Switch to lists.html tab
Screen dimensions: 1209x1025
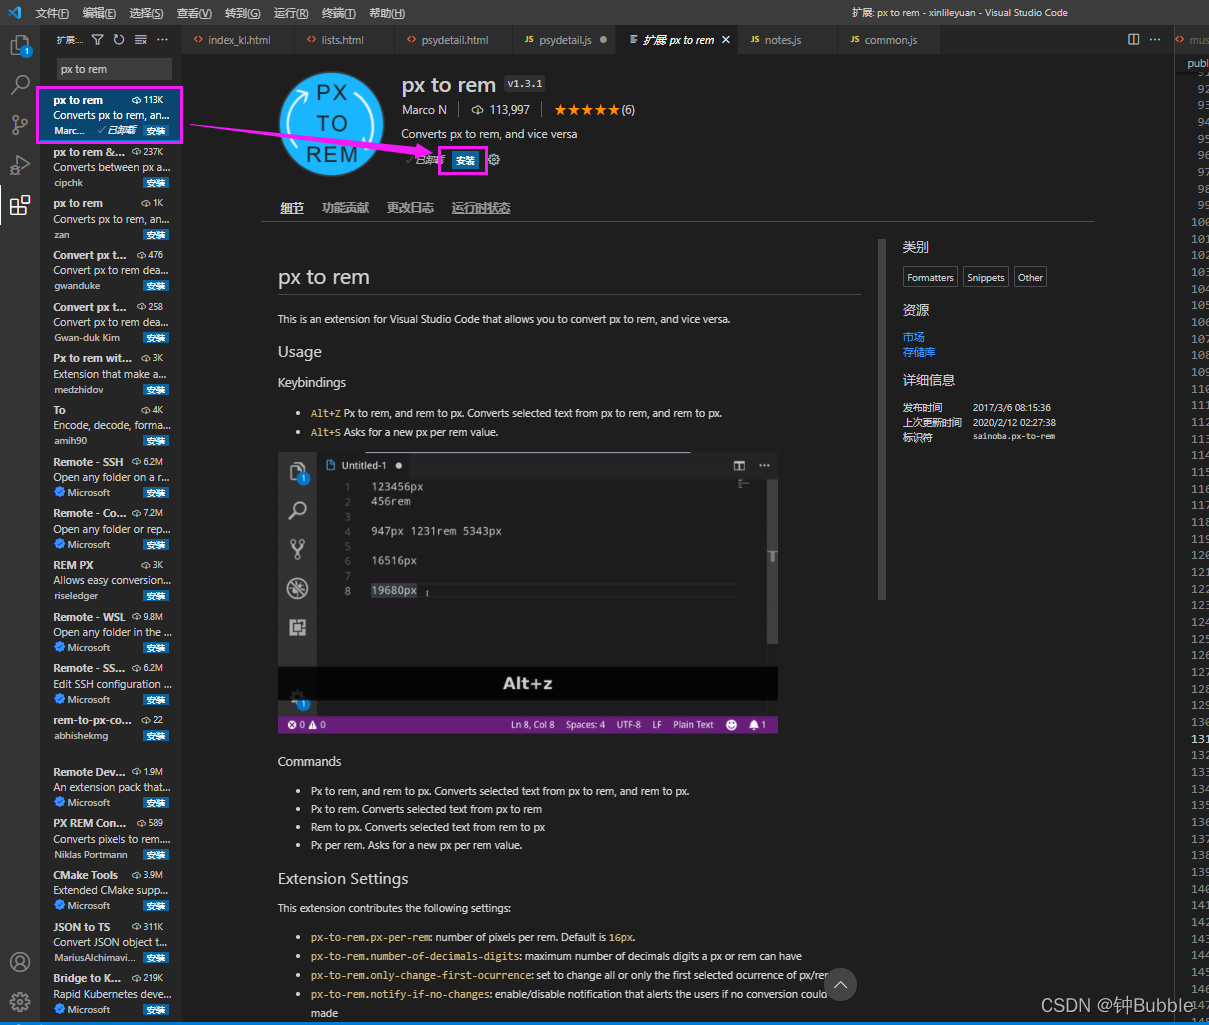coord(342,40)
